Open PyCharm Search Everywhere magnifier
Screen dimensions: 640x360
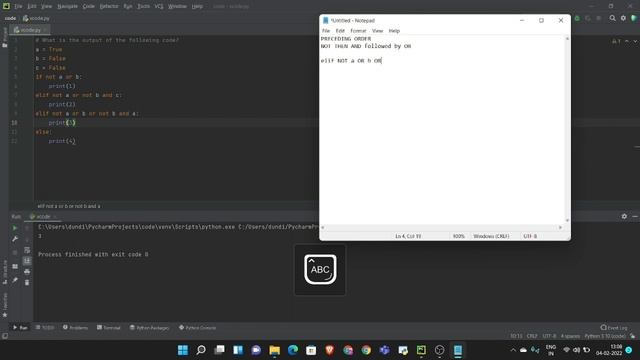(x=613, y=18)
